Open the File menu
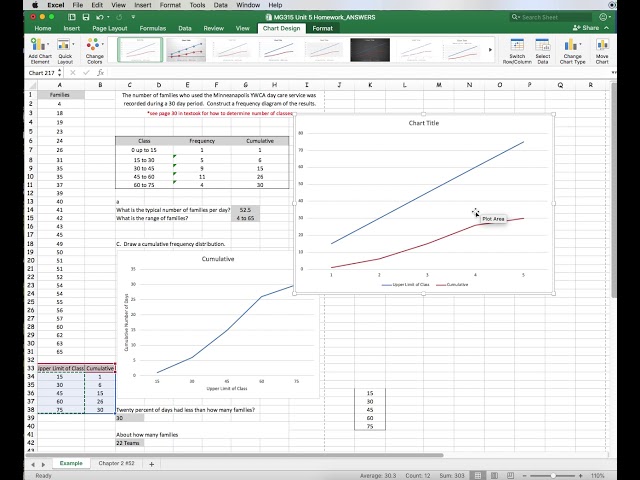 [78, 5]
